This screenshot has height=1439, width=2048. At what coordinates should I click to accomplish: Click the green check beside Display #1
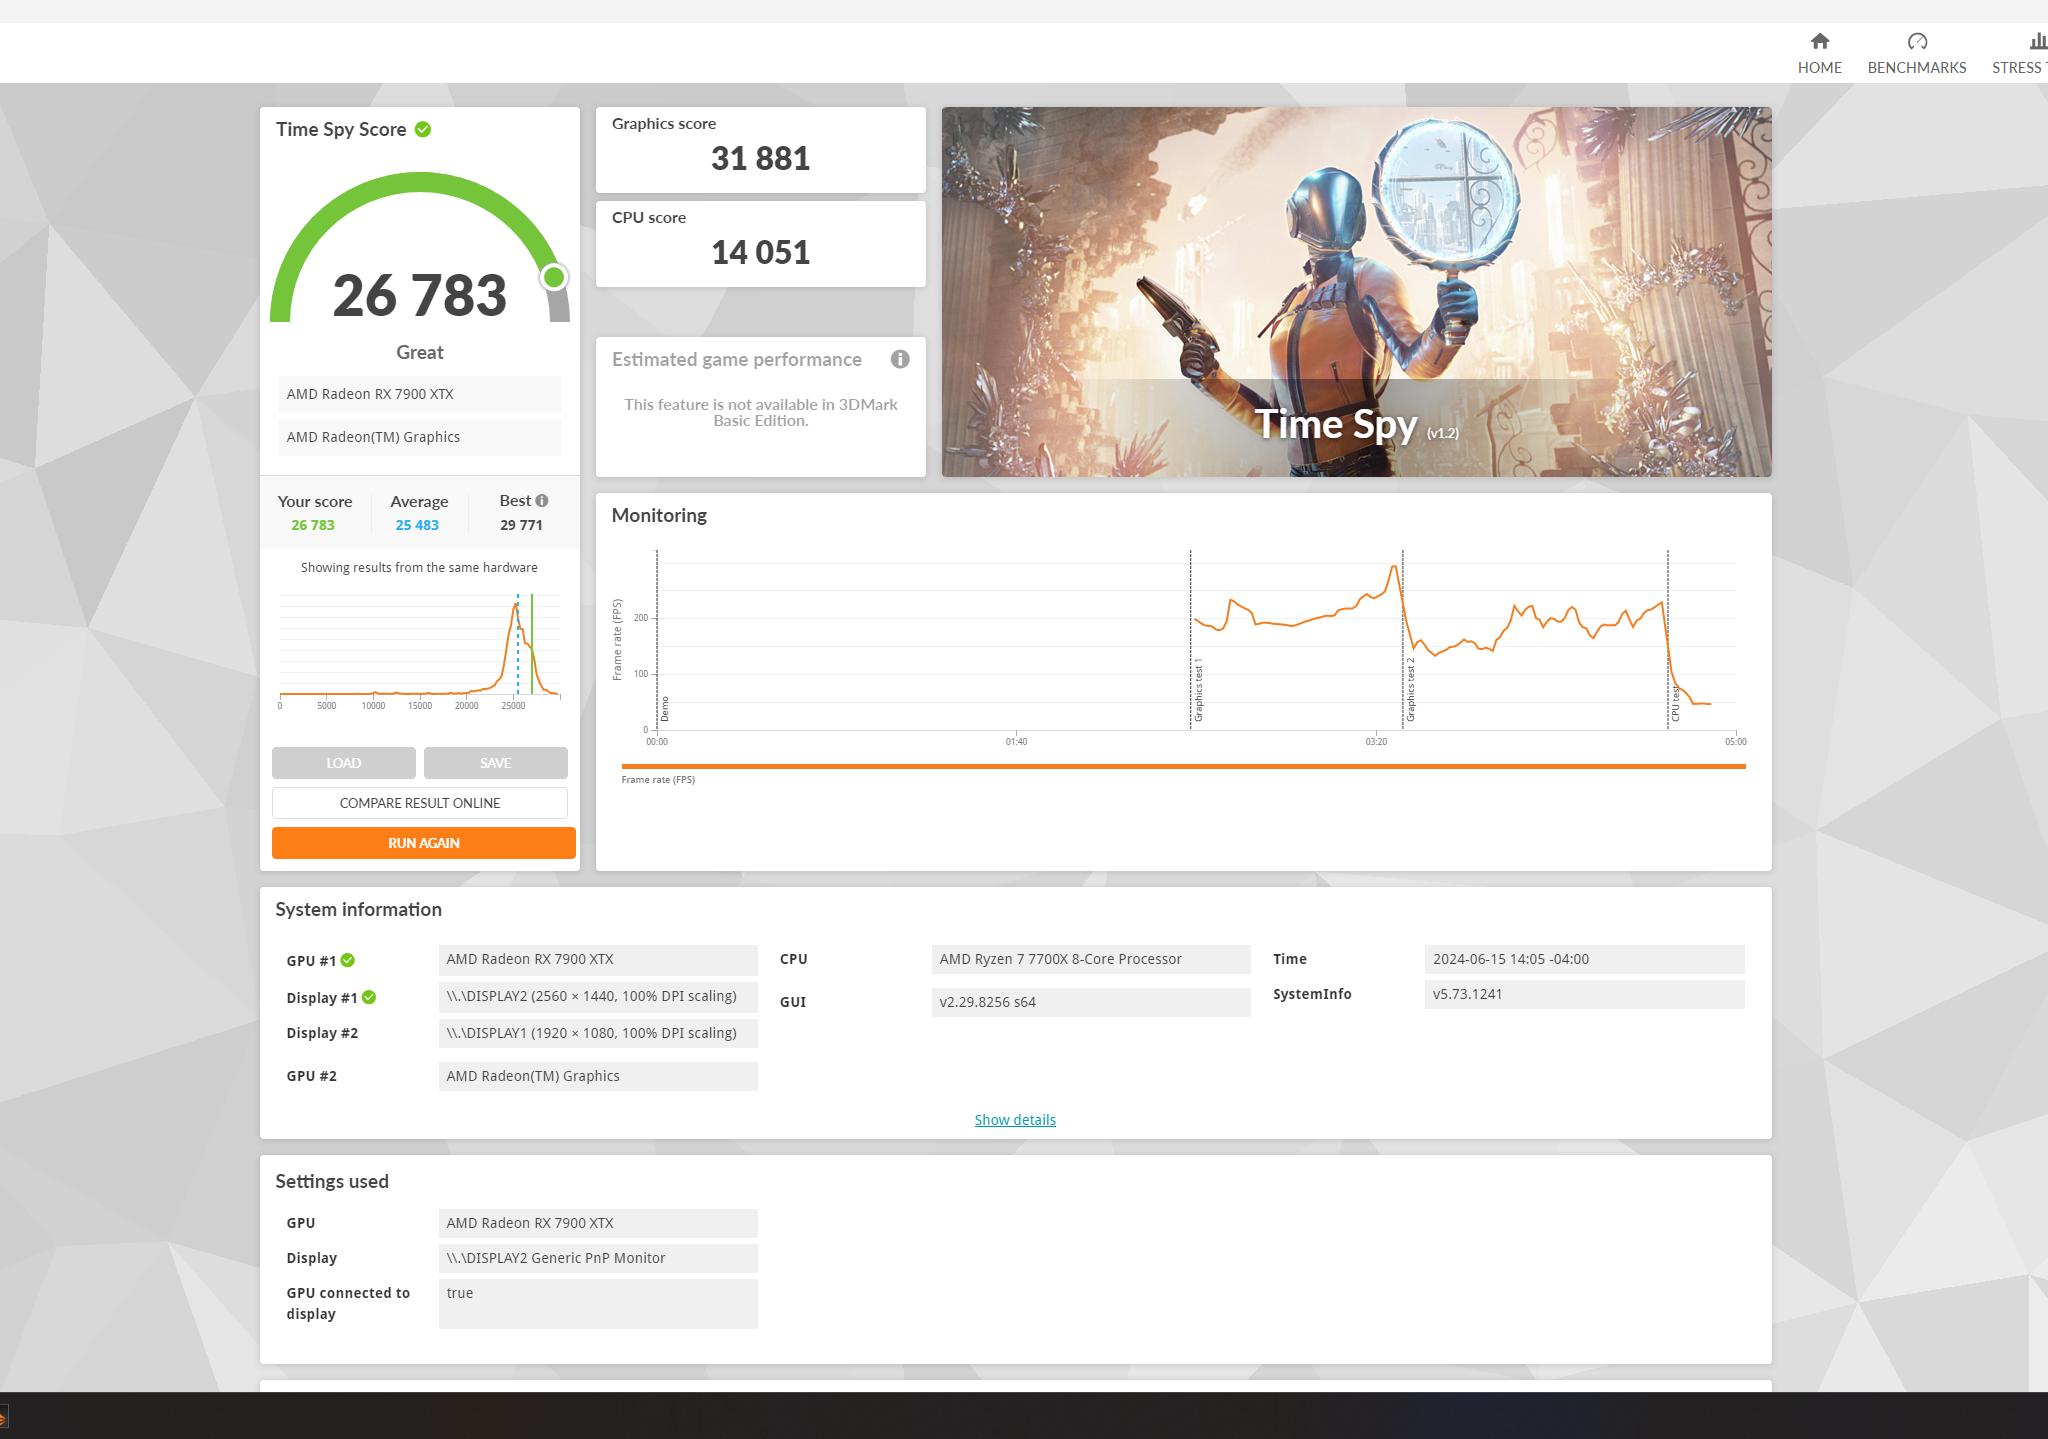tap(369, 997)
